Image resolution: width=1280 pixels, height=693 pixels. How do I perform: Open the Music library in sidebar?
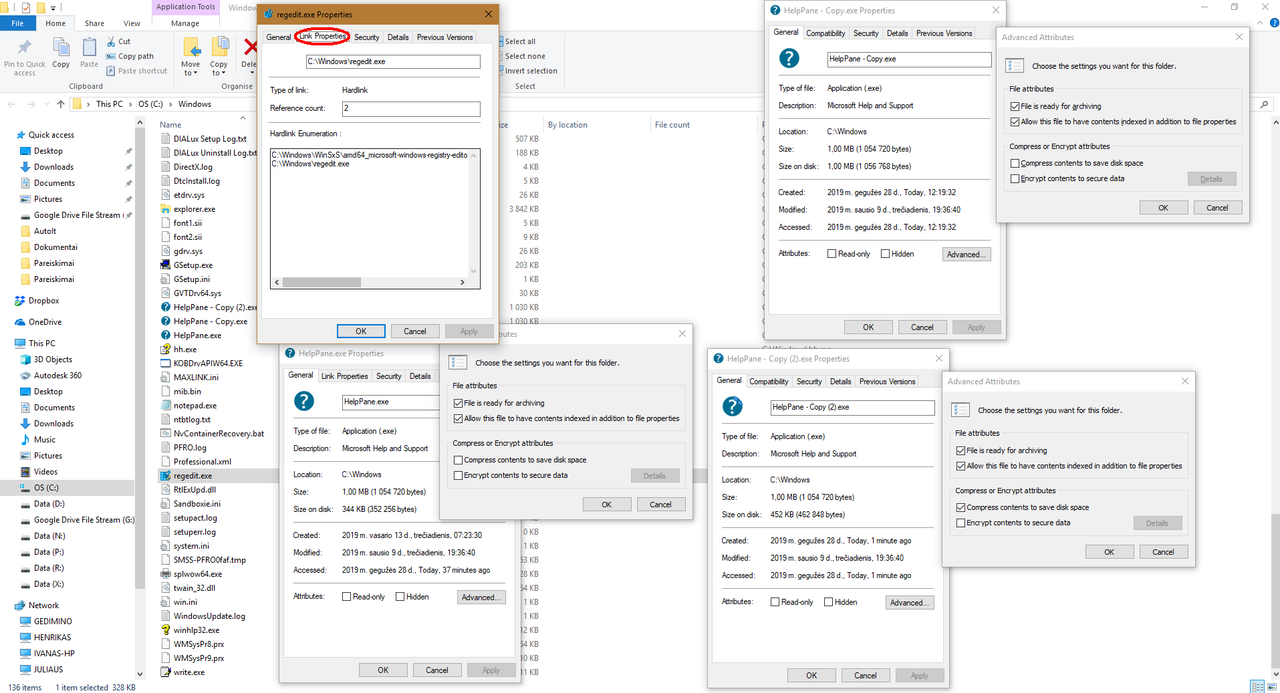click(45, 439)
